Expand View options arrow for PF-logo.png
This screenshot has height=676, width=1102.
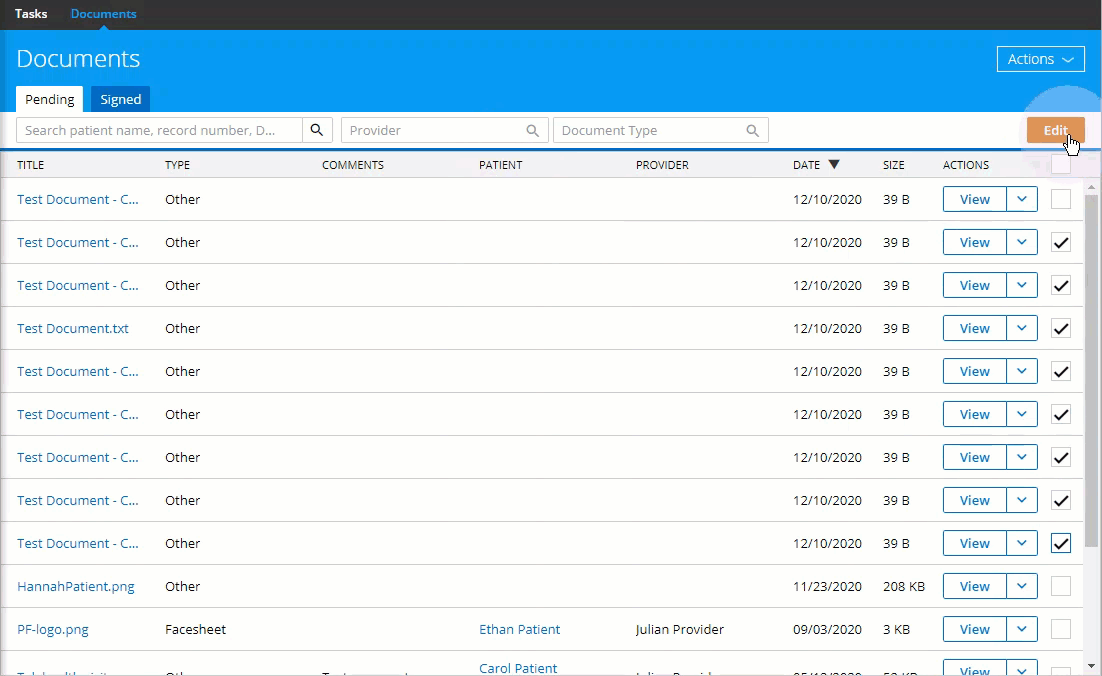(1021, 629)
